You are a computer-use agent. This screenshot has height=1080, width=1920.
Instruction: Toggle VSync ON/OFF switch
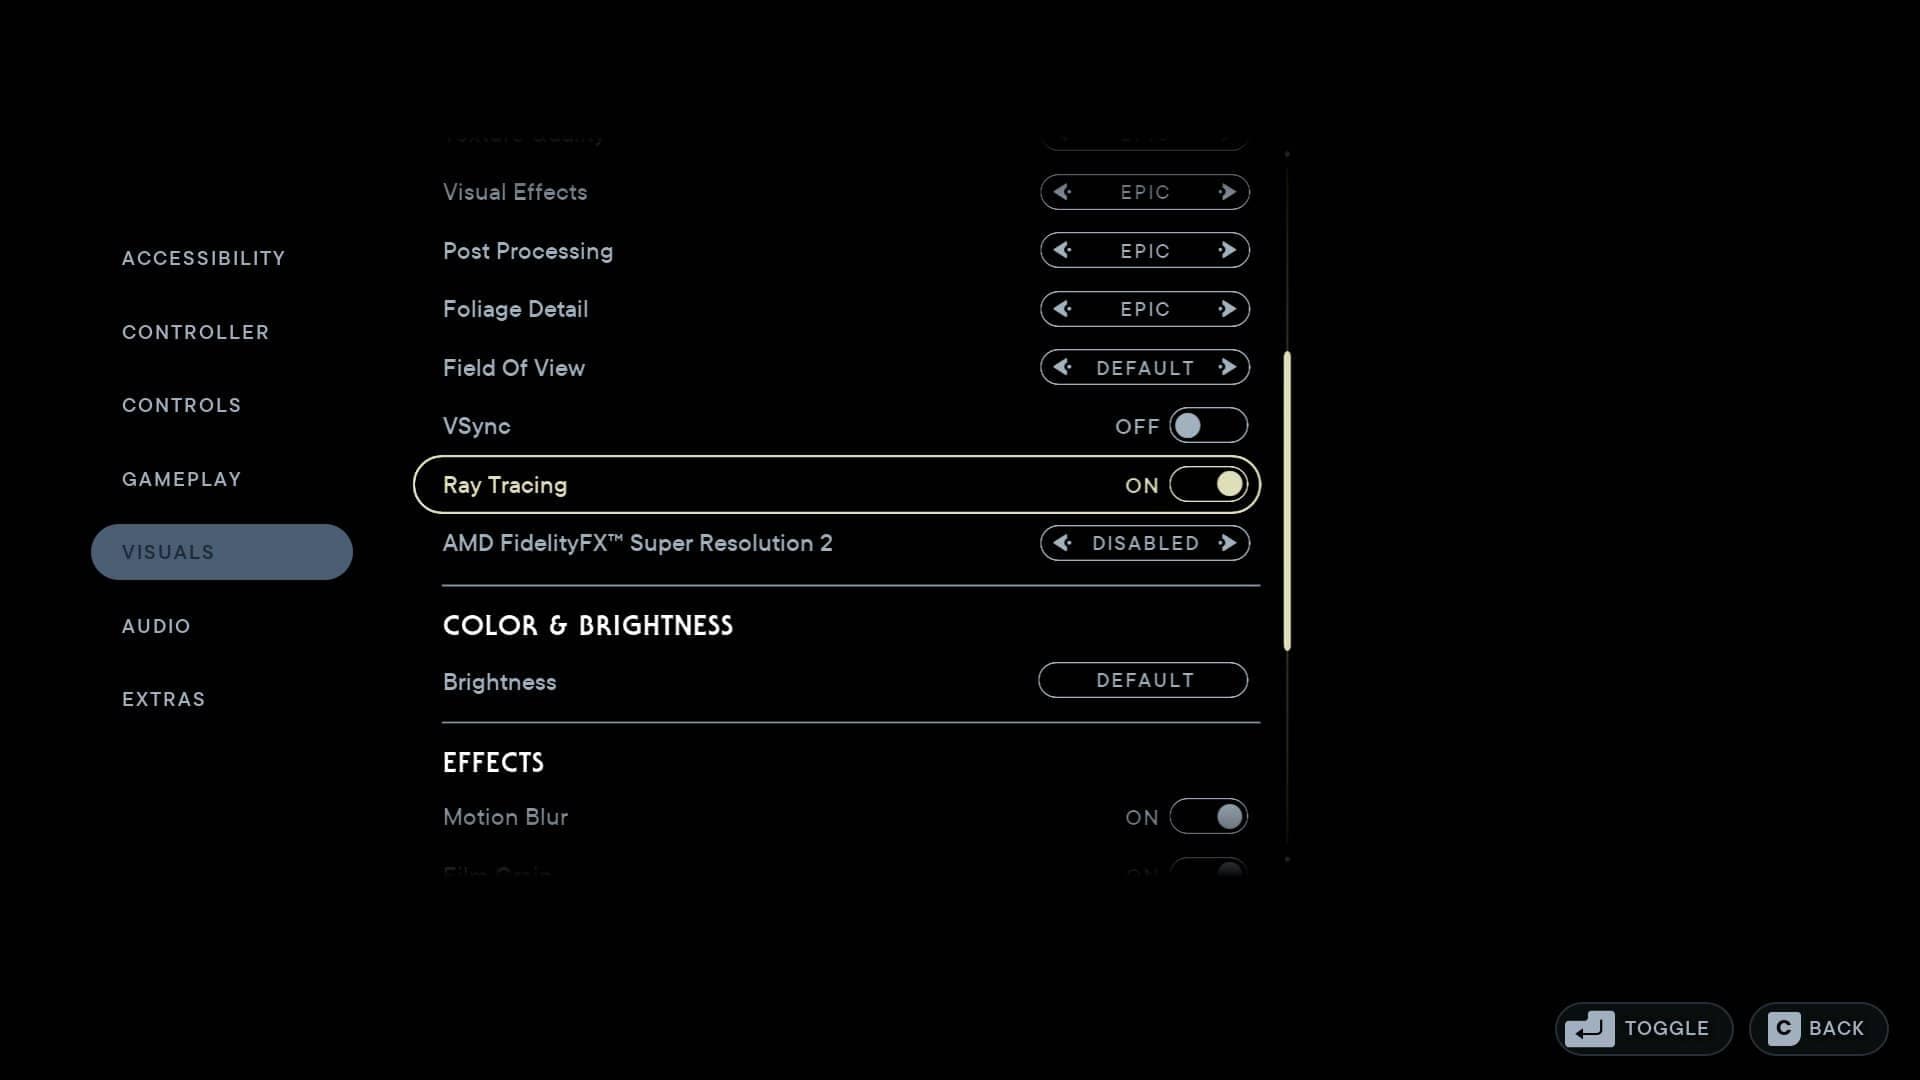tap(1208, 426)
